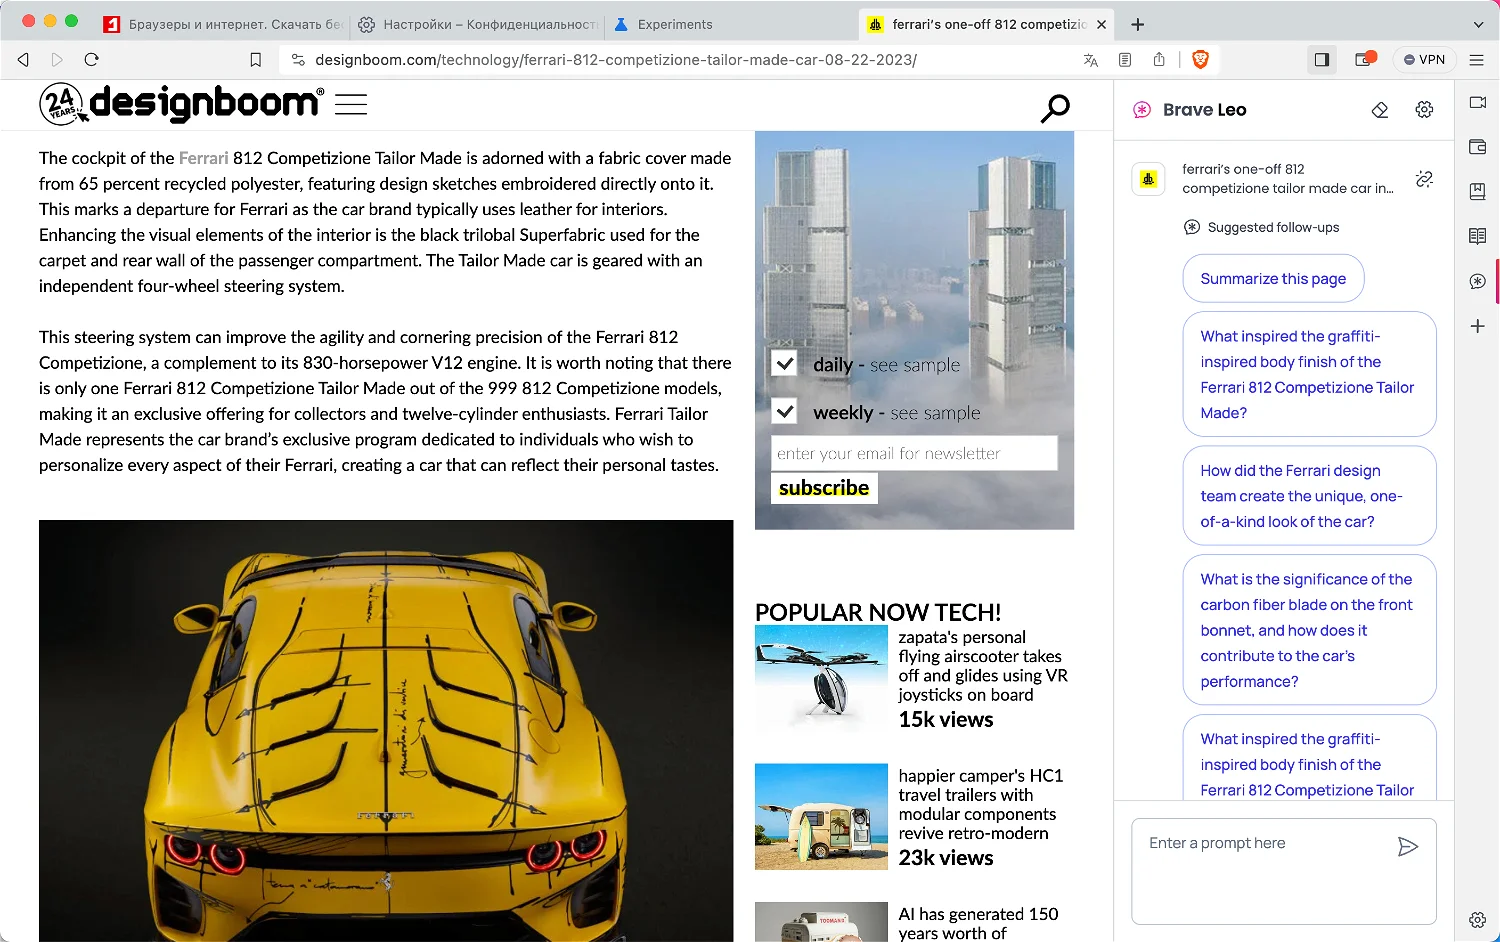
Task: Open the designboom hamburger menu
Action: click(x=351, y=104)
